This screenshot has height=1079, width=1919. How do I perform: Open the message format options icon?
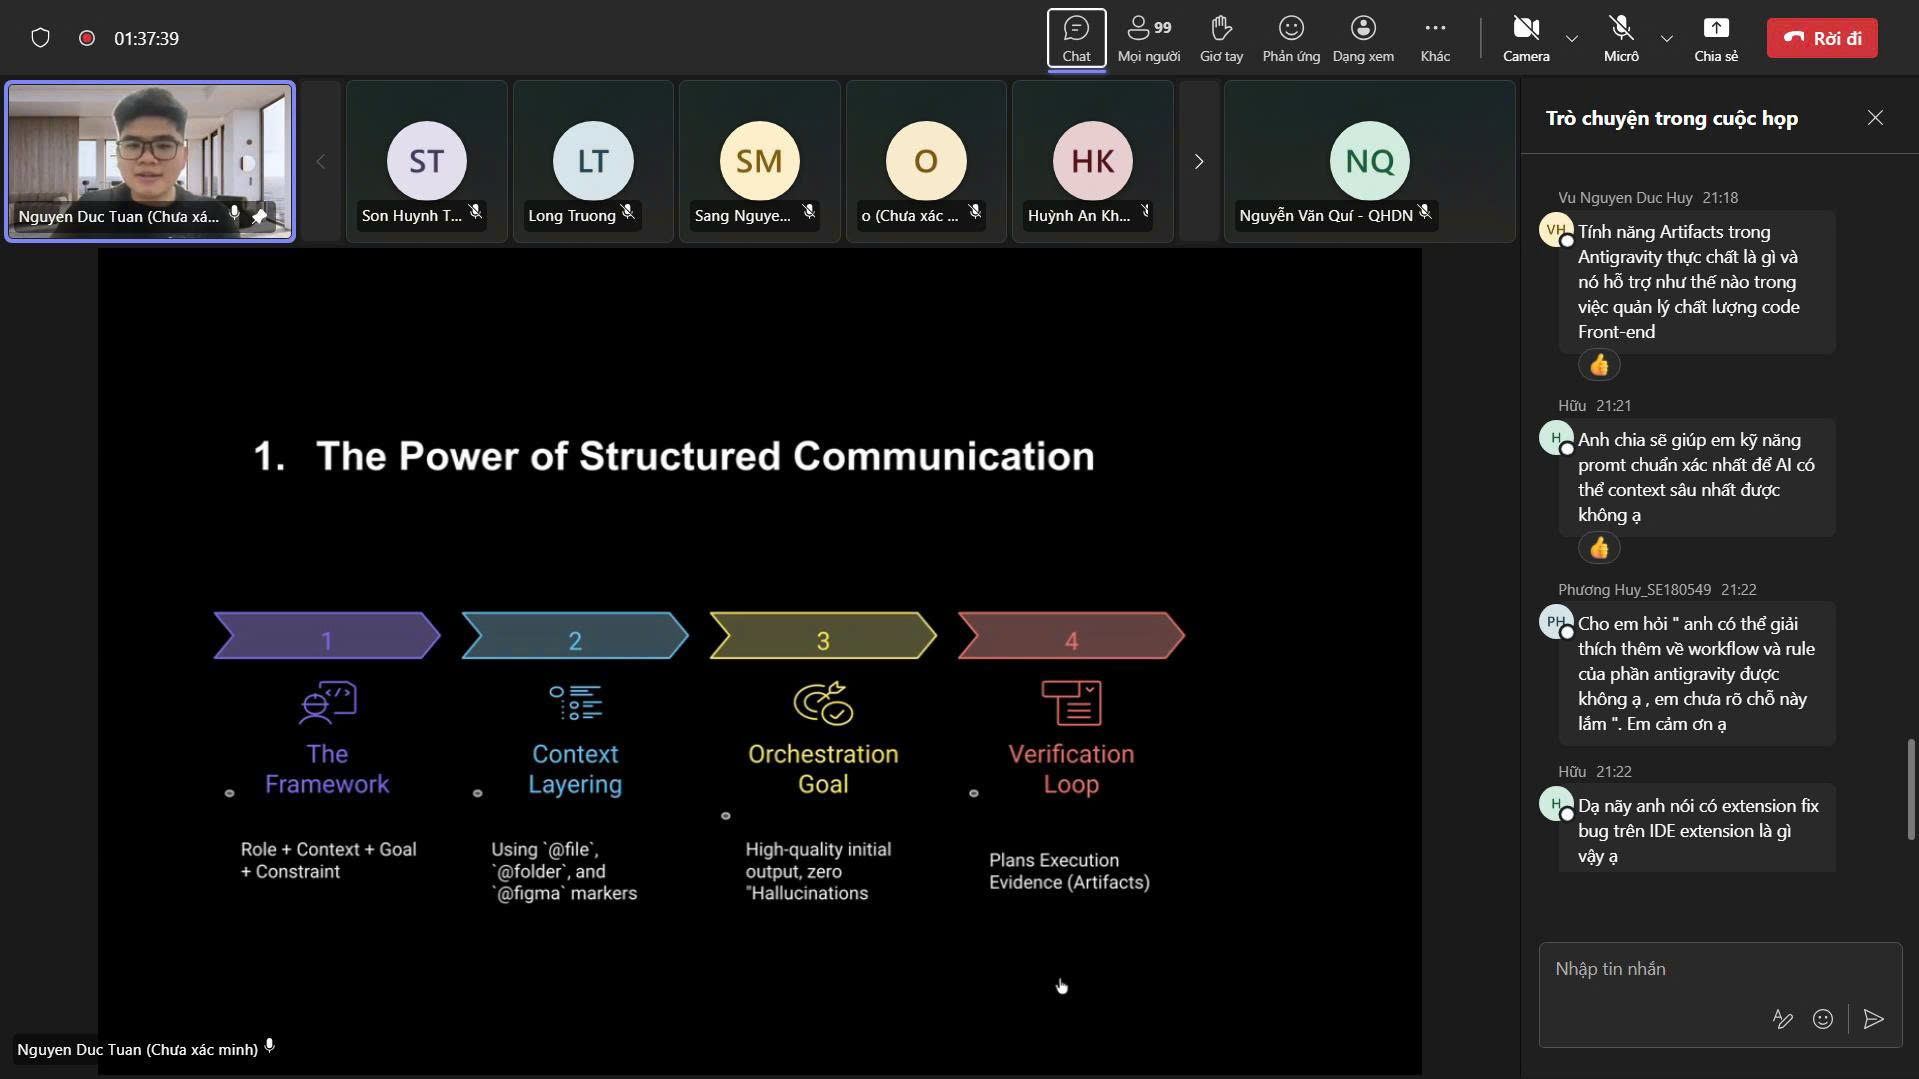(x=1782, y=1018)
